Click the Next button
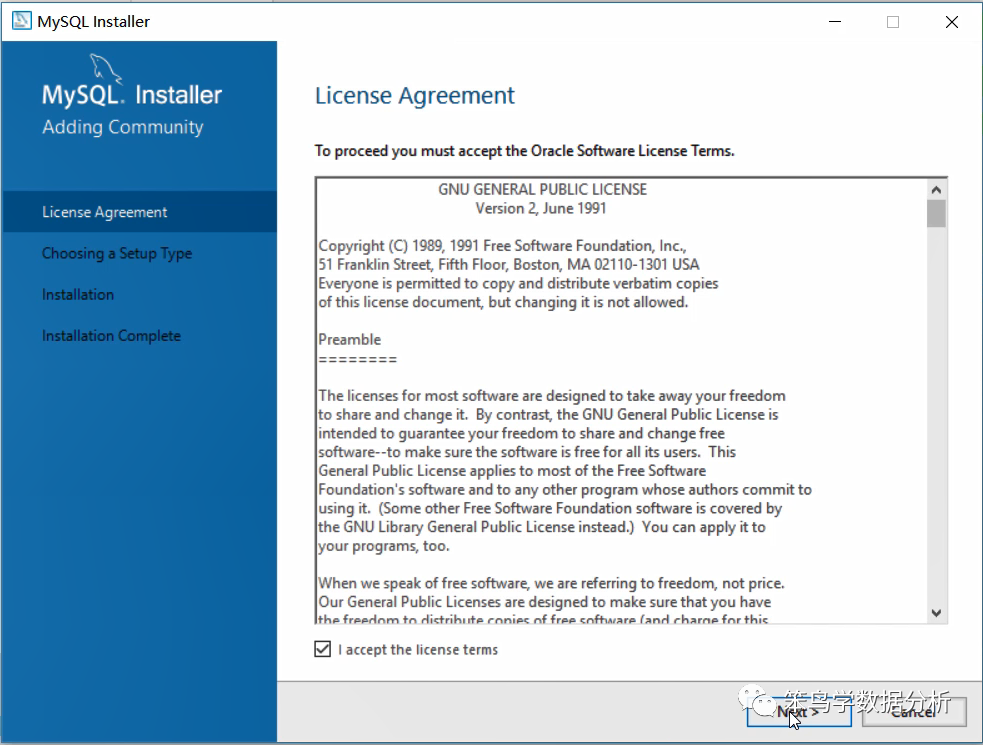Viewport: 983px width, 745px height. tap(799, 712)
